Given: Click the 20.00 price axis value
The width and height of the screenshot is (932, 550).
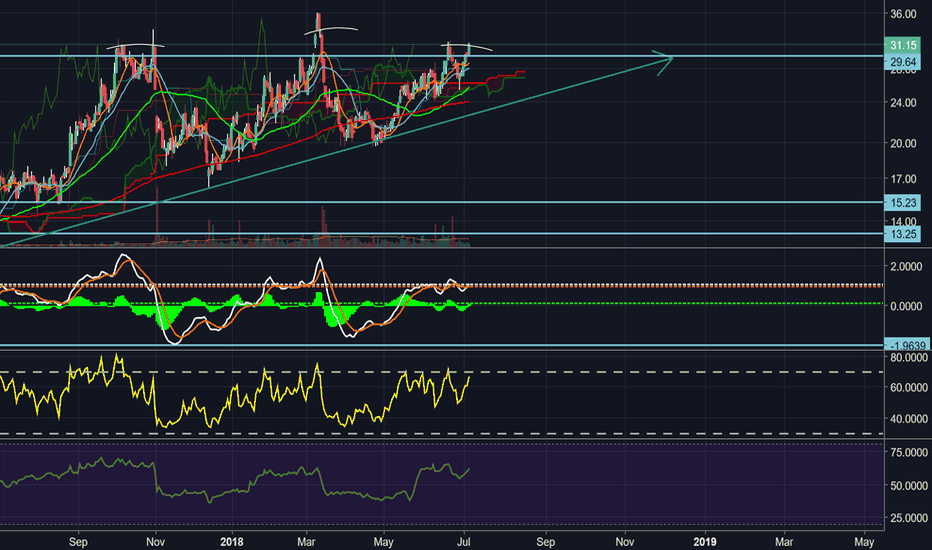Looking at the screenshot, I should [x=903, y=143].
